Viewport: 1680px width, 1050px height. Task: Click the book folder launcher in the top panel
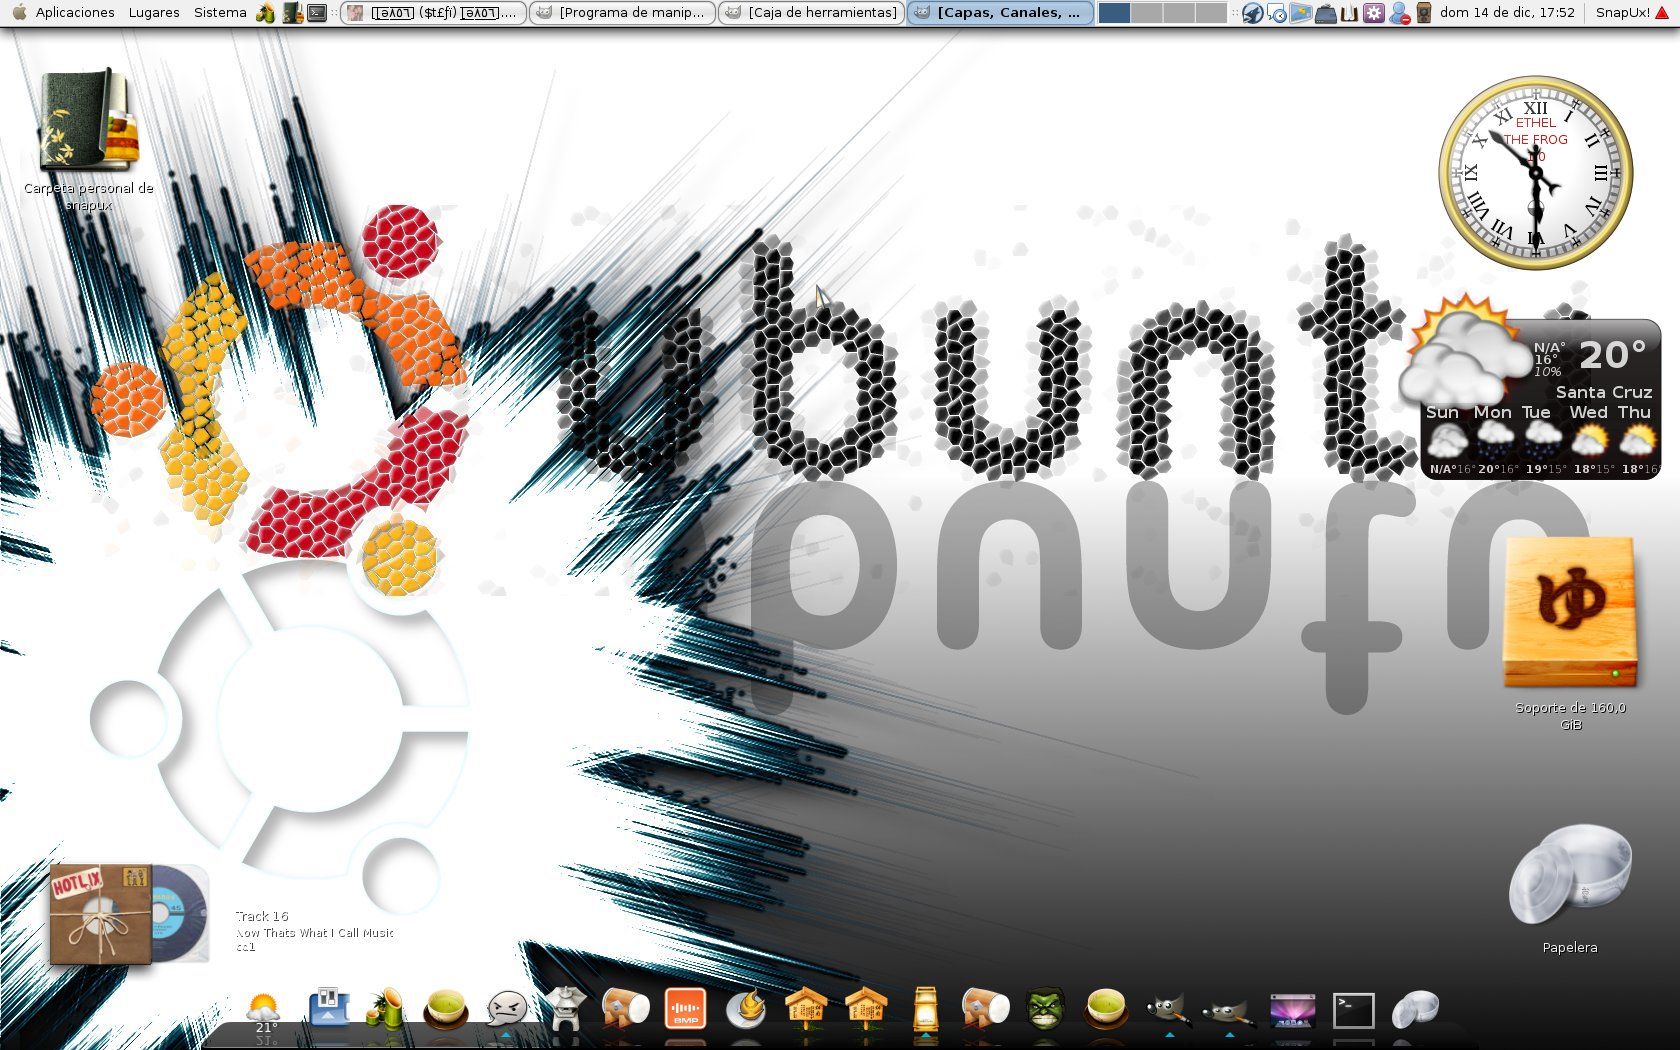pos(292,13)
